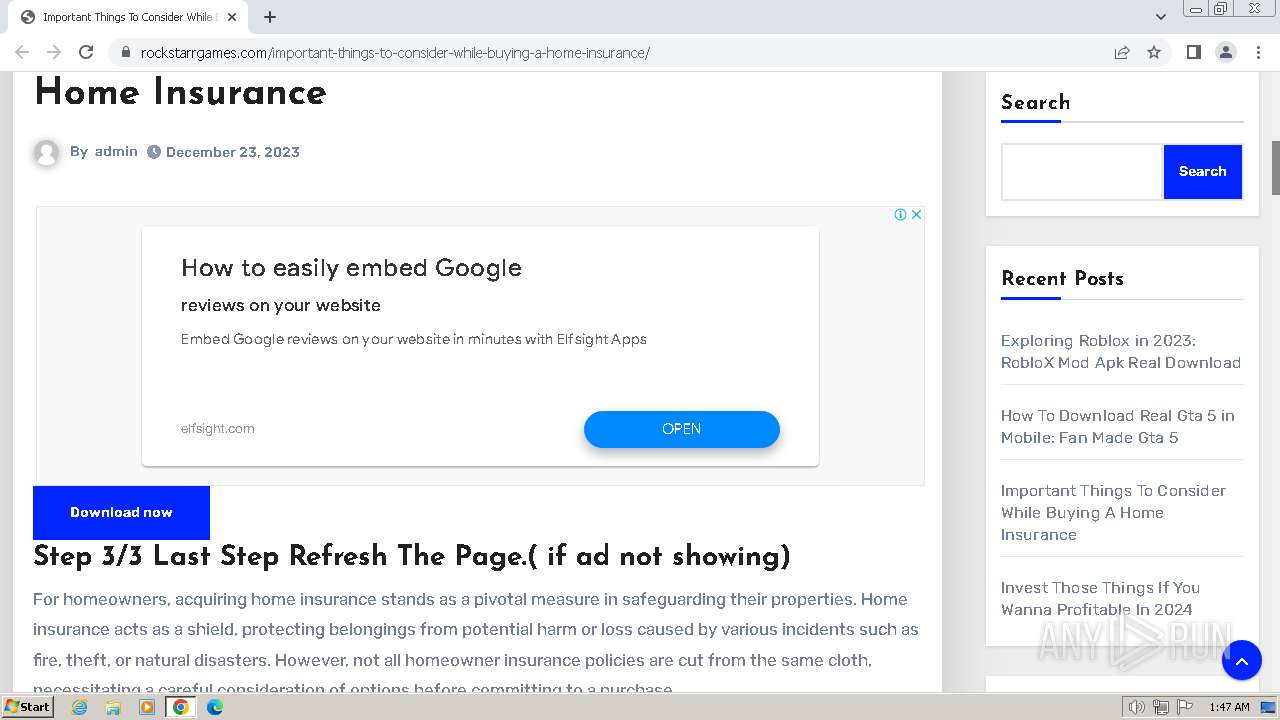Reload the page with refresh icon
Image resolution: width=1280 pixels, height=720 pixels.
point(86,52)
